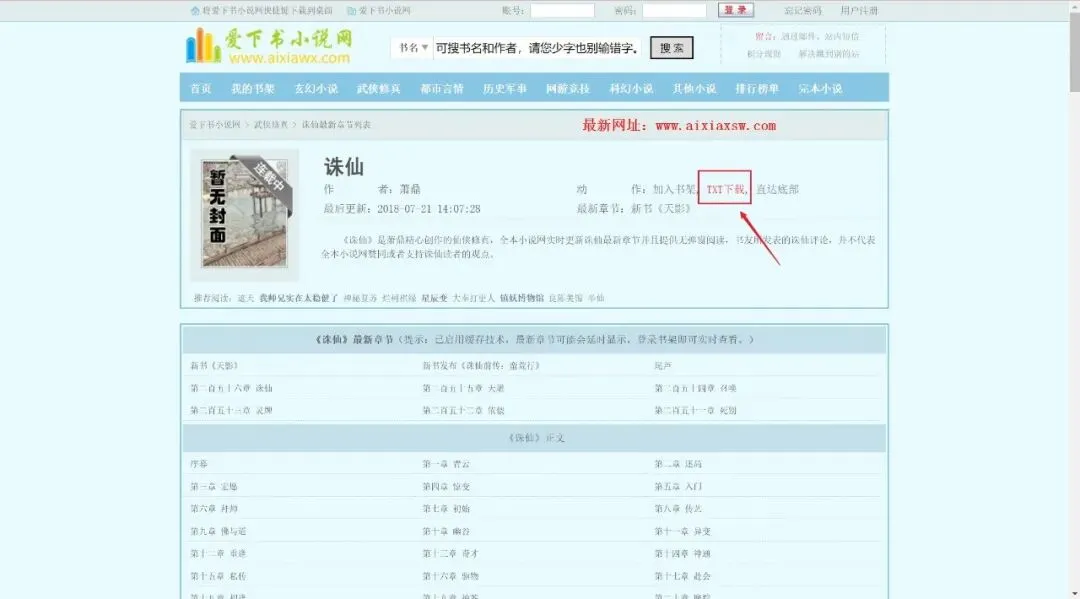The height and width of the screenshot is (599, 1080).
Task: Click 直达底部 jump to bottom link
Action: pyautogui.click(x=777, y=189)
